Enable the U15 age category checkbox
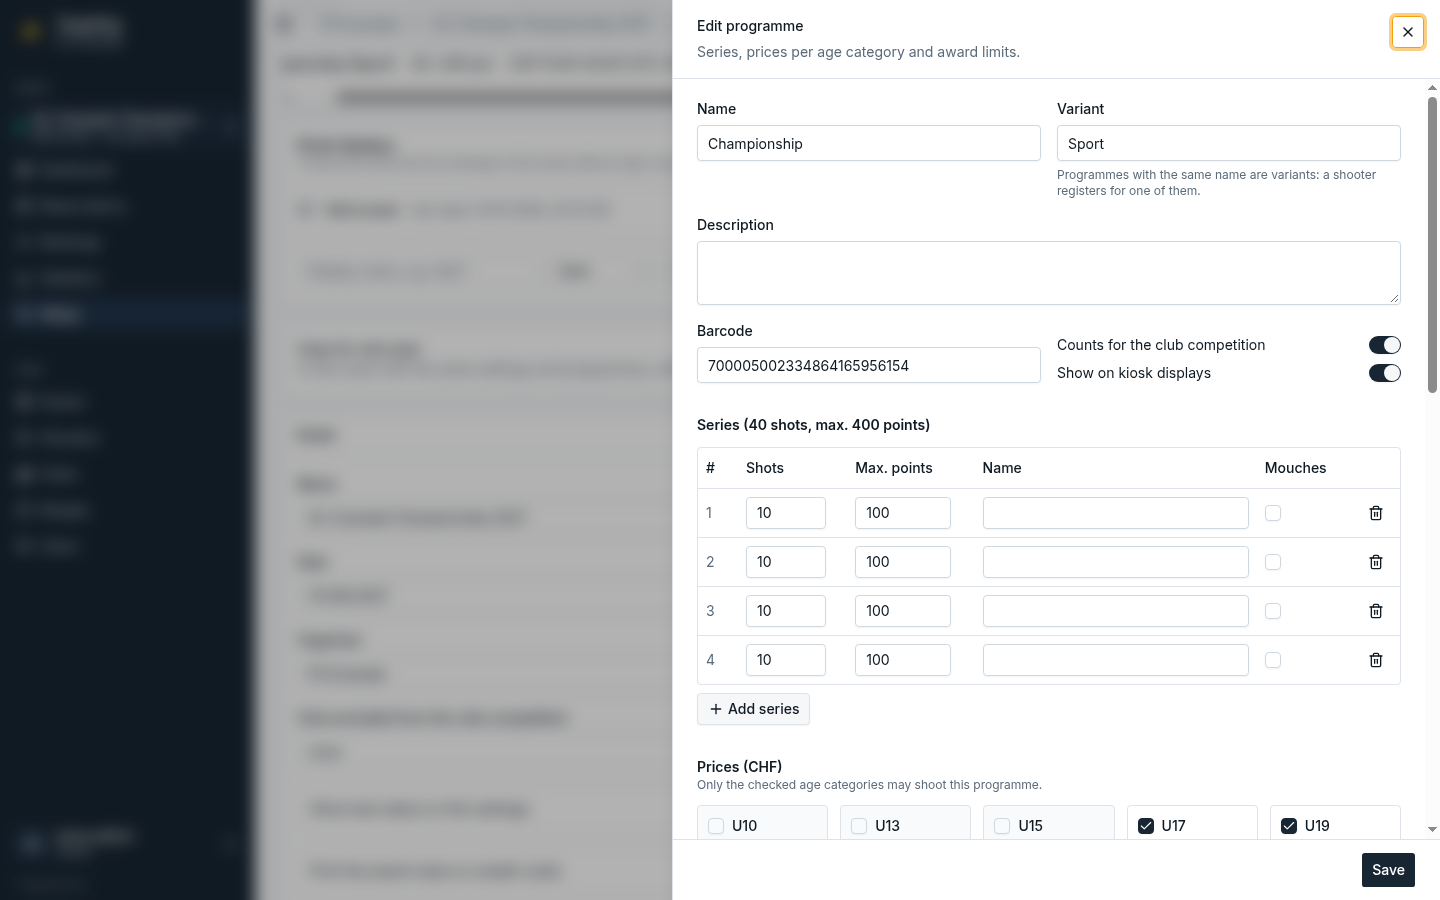 click(x=1002, y=826)
